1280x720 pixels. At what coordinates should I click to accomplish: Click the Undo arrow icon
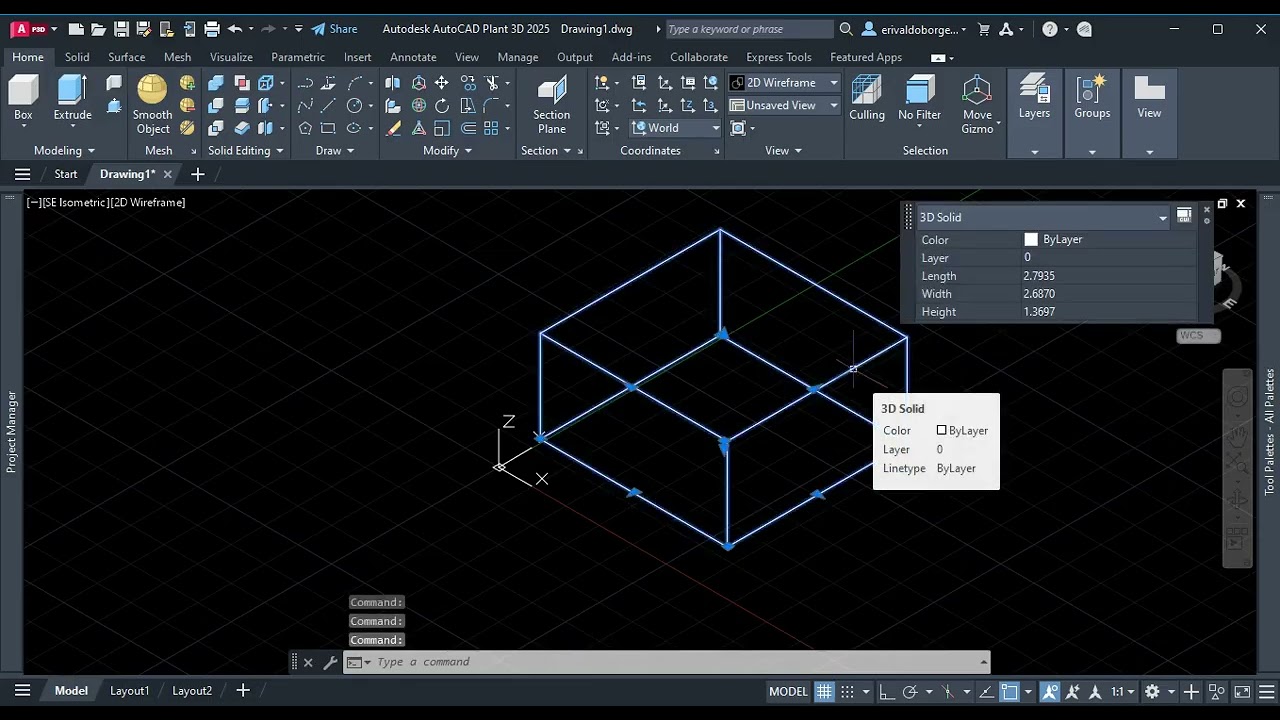point(235,29)
